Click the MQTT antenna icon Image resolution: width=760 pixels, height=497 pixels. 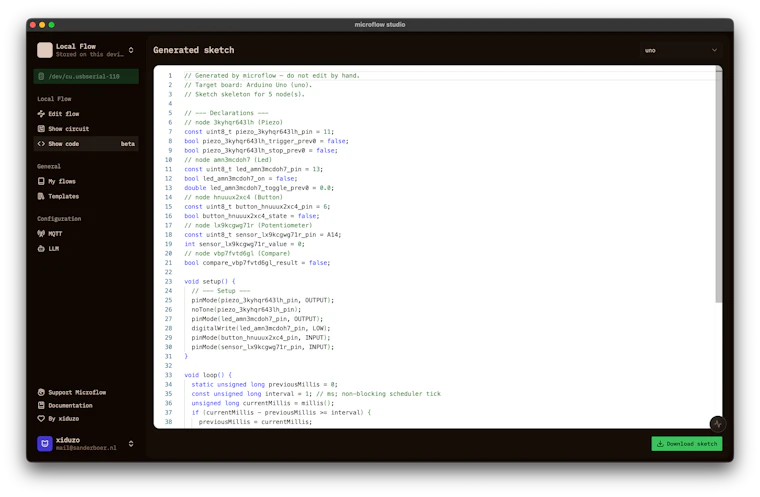point(41,234)
